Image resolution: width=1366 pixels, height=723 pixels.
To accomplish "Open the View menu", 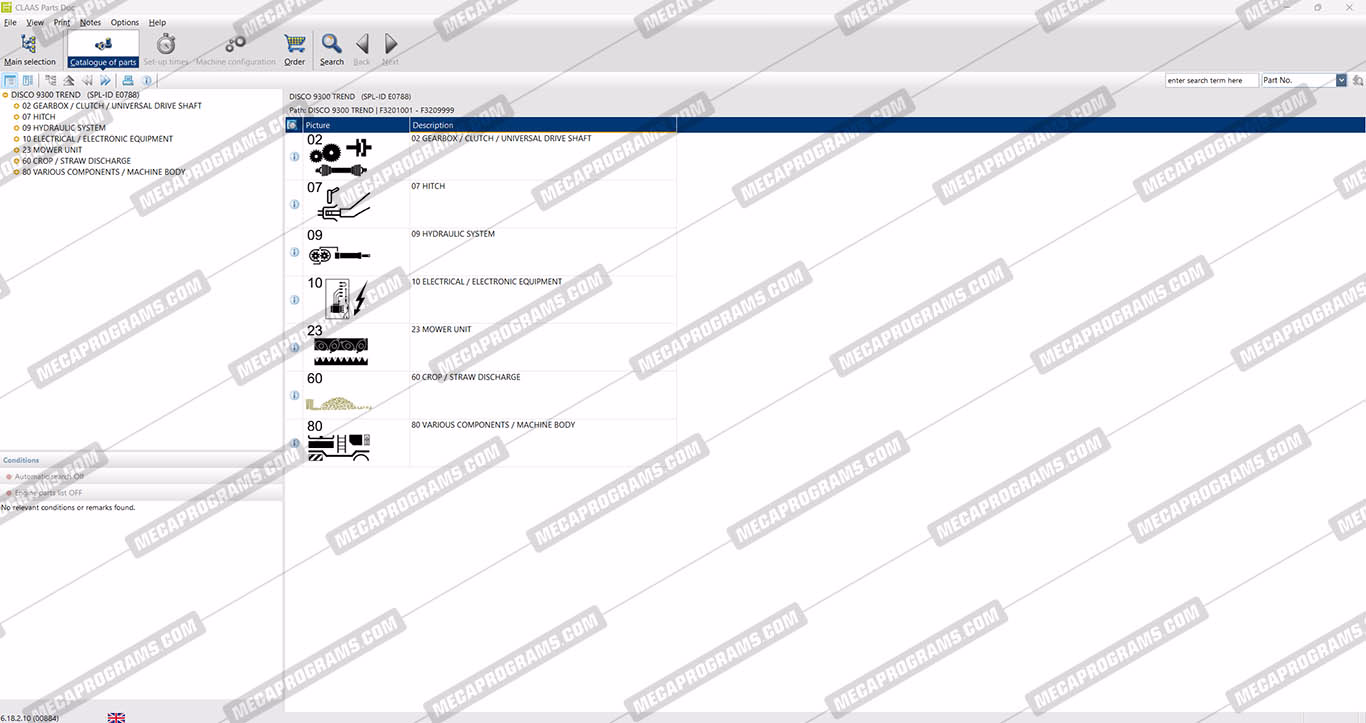I will point(35,22).
